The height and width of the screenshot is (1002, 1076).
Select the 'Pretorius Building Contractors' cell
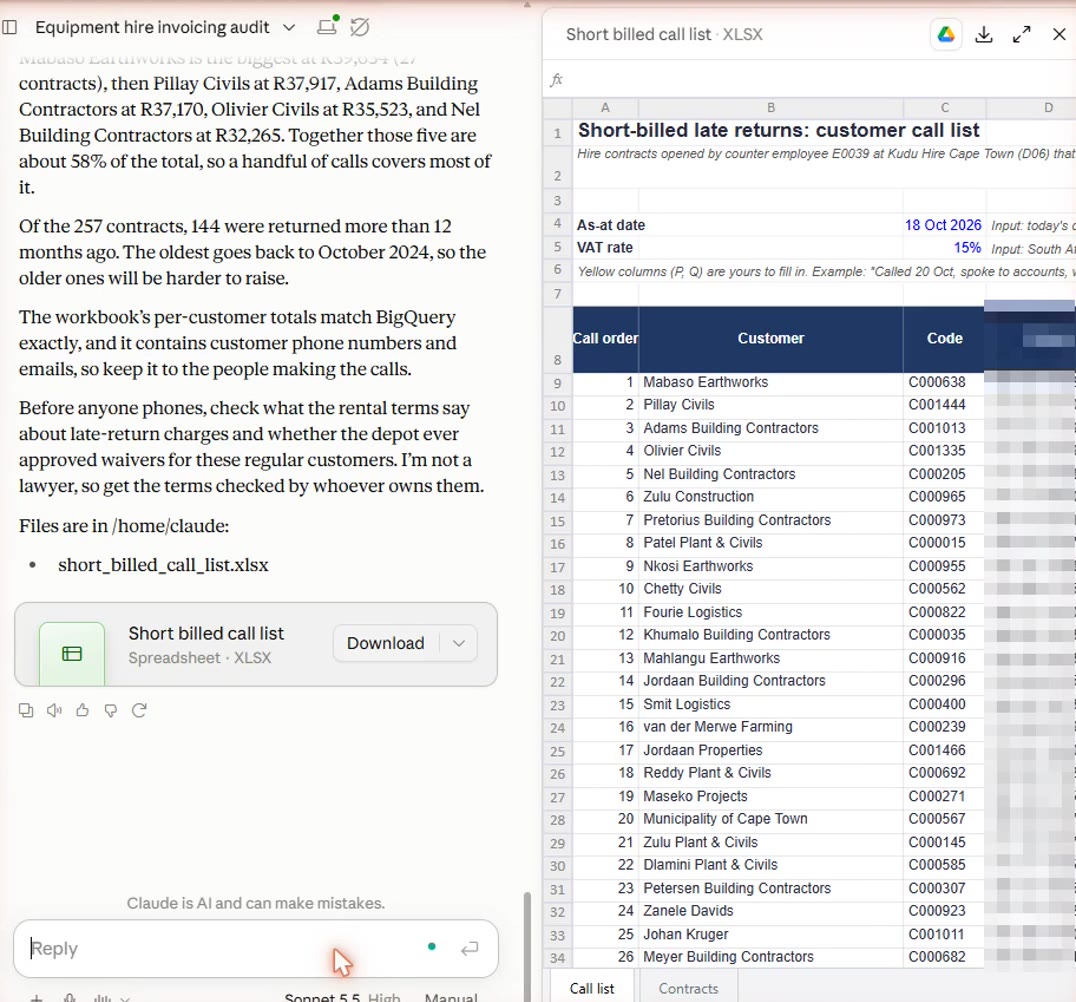click(771, 520)
